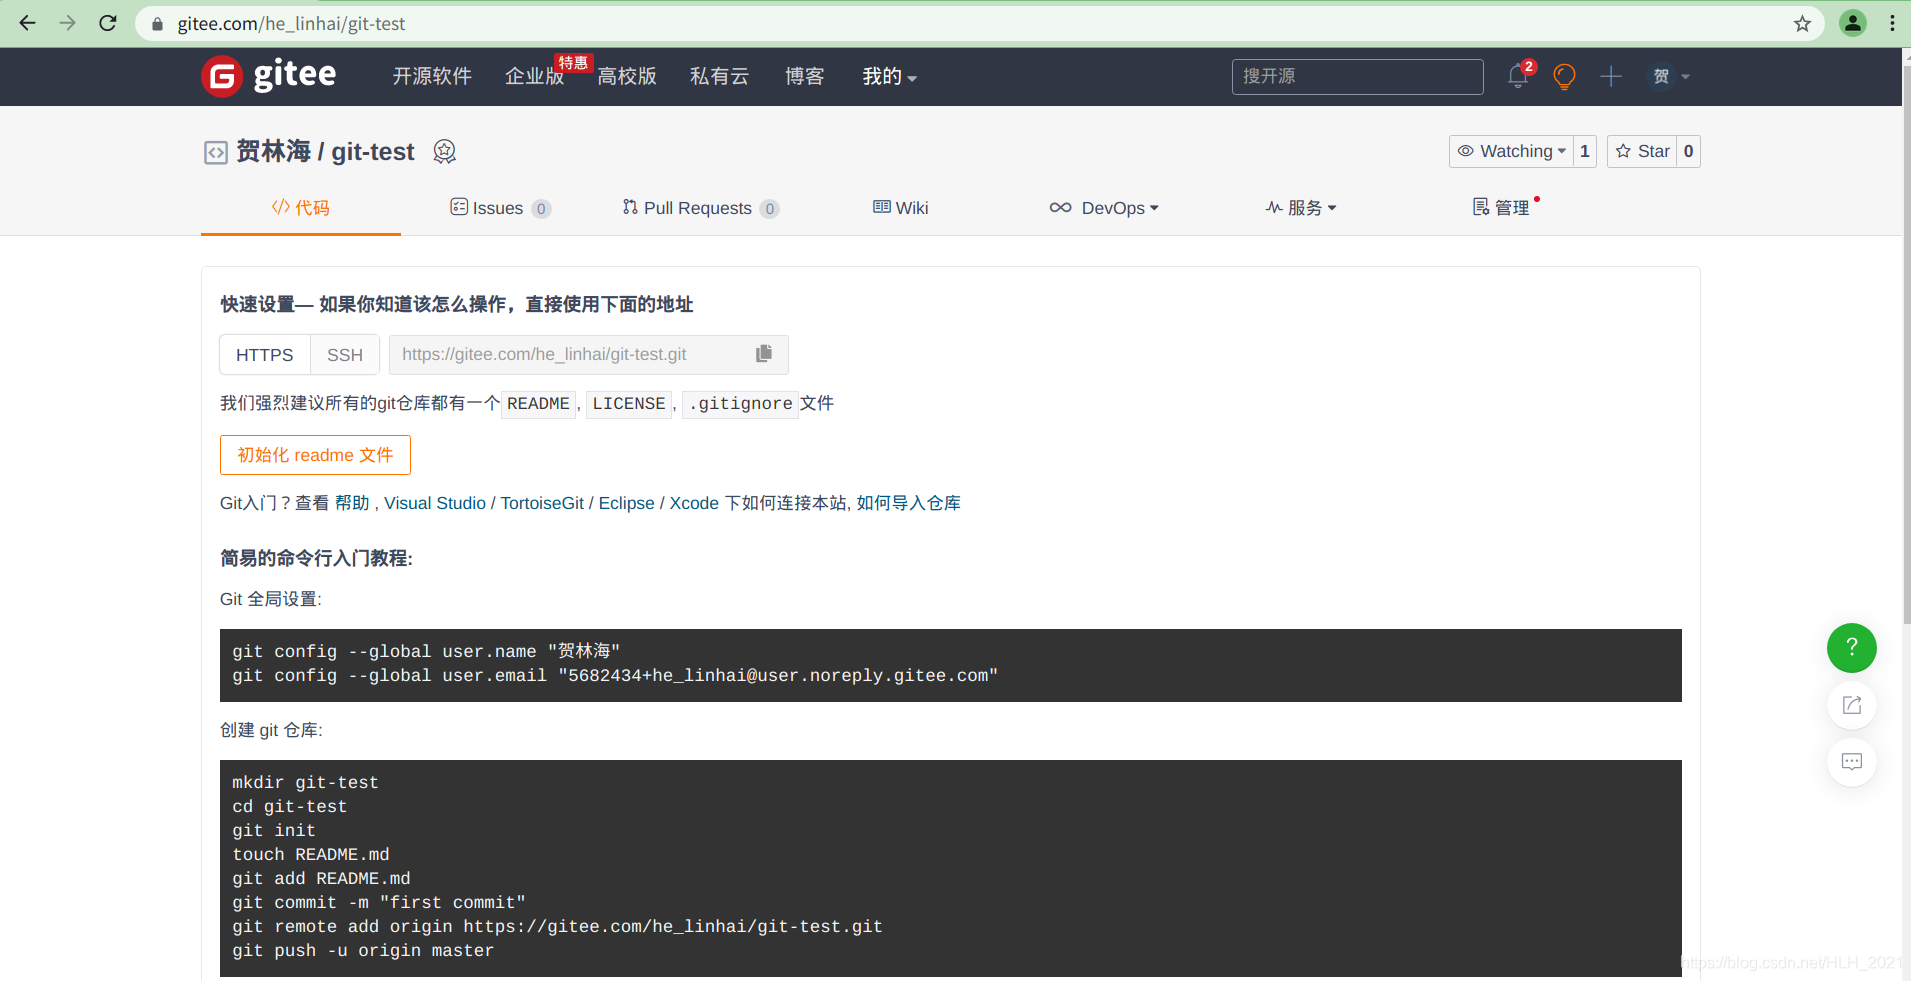Click the mkdir git-test command line

point(305,783)
